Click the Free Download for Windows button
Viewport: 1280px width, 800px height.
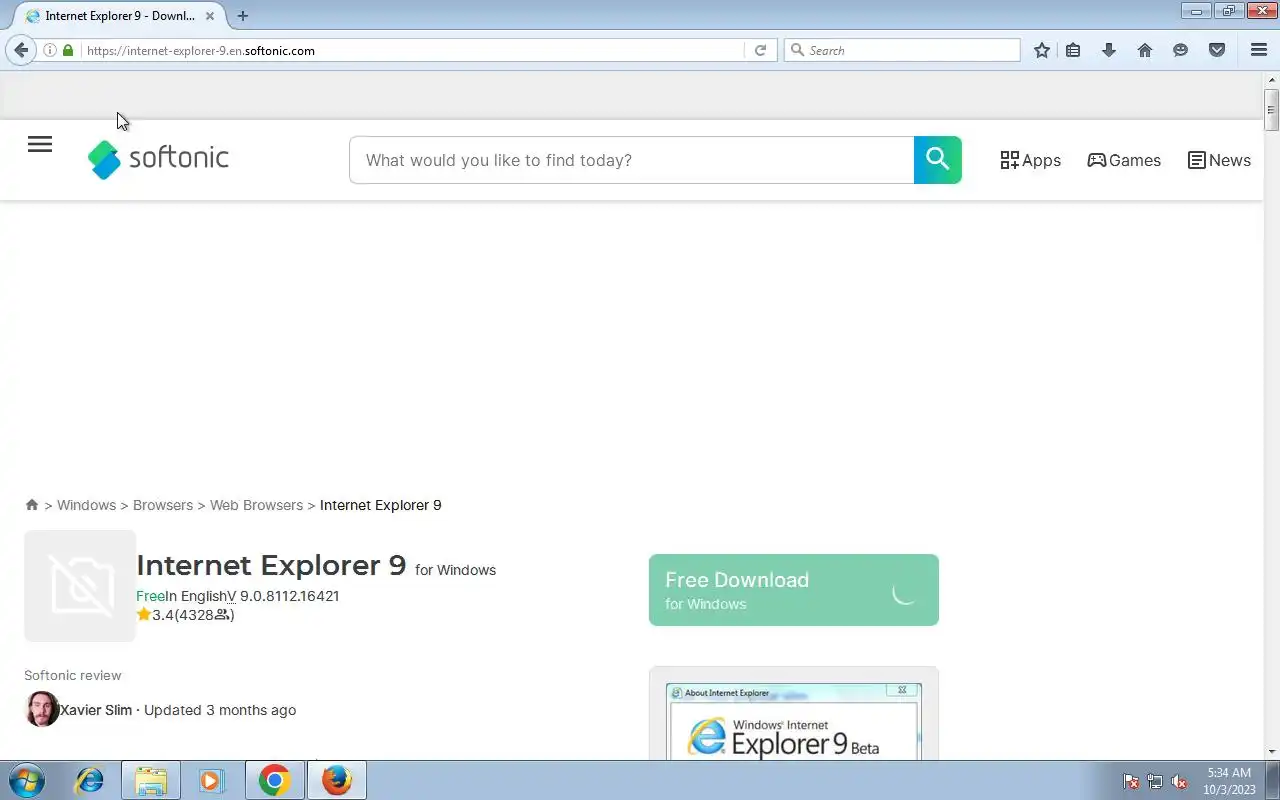coord(794,590)
